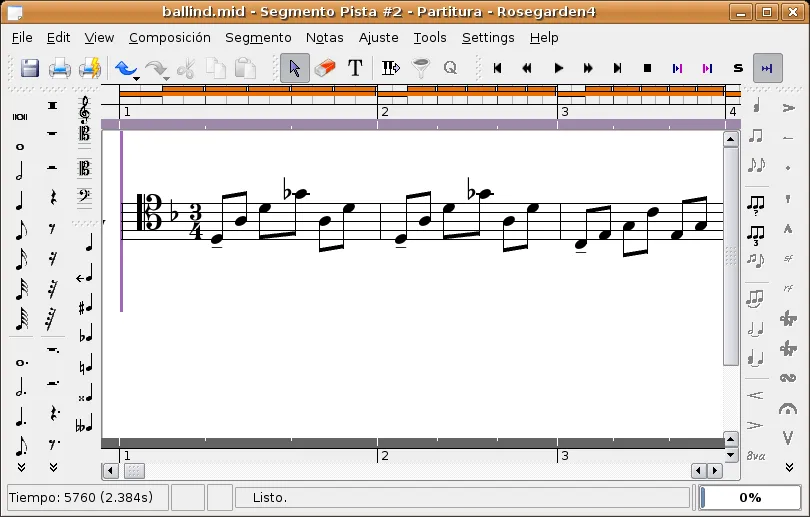Image resolution: width=810 pixels, height=517 pixels.
Task: Start playback with the Play button
Action: (x=558, y=68)
